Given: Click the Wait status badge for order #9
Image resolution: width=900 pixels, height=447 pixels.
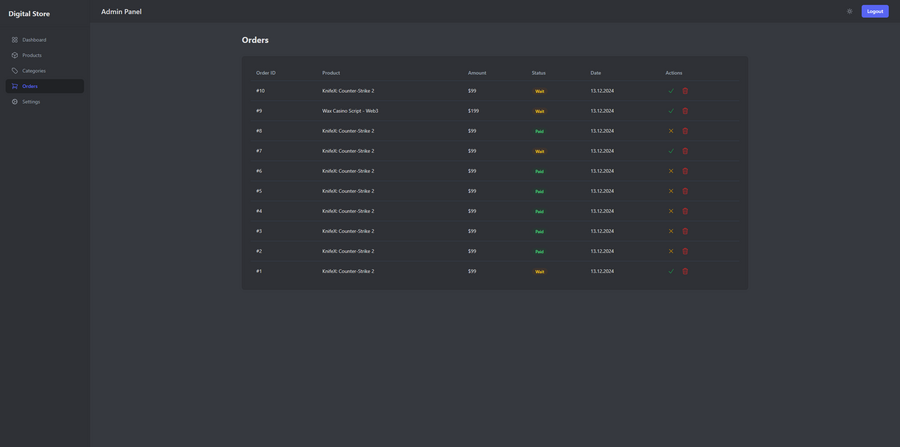Looking at the screenshot, I should pos(540,111).
